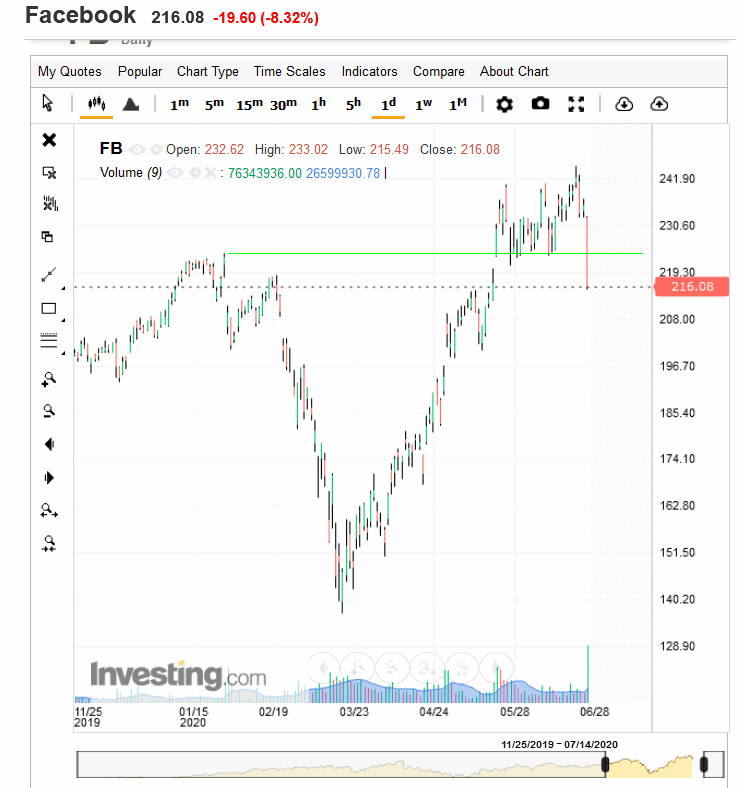The height and width of the screenshot is (788, 743).
Task: Click the magnifier with outward arrows
Action: click(49, 511)
